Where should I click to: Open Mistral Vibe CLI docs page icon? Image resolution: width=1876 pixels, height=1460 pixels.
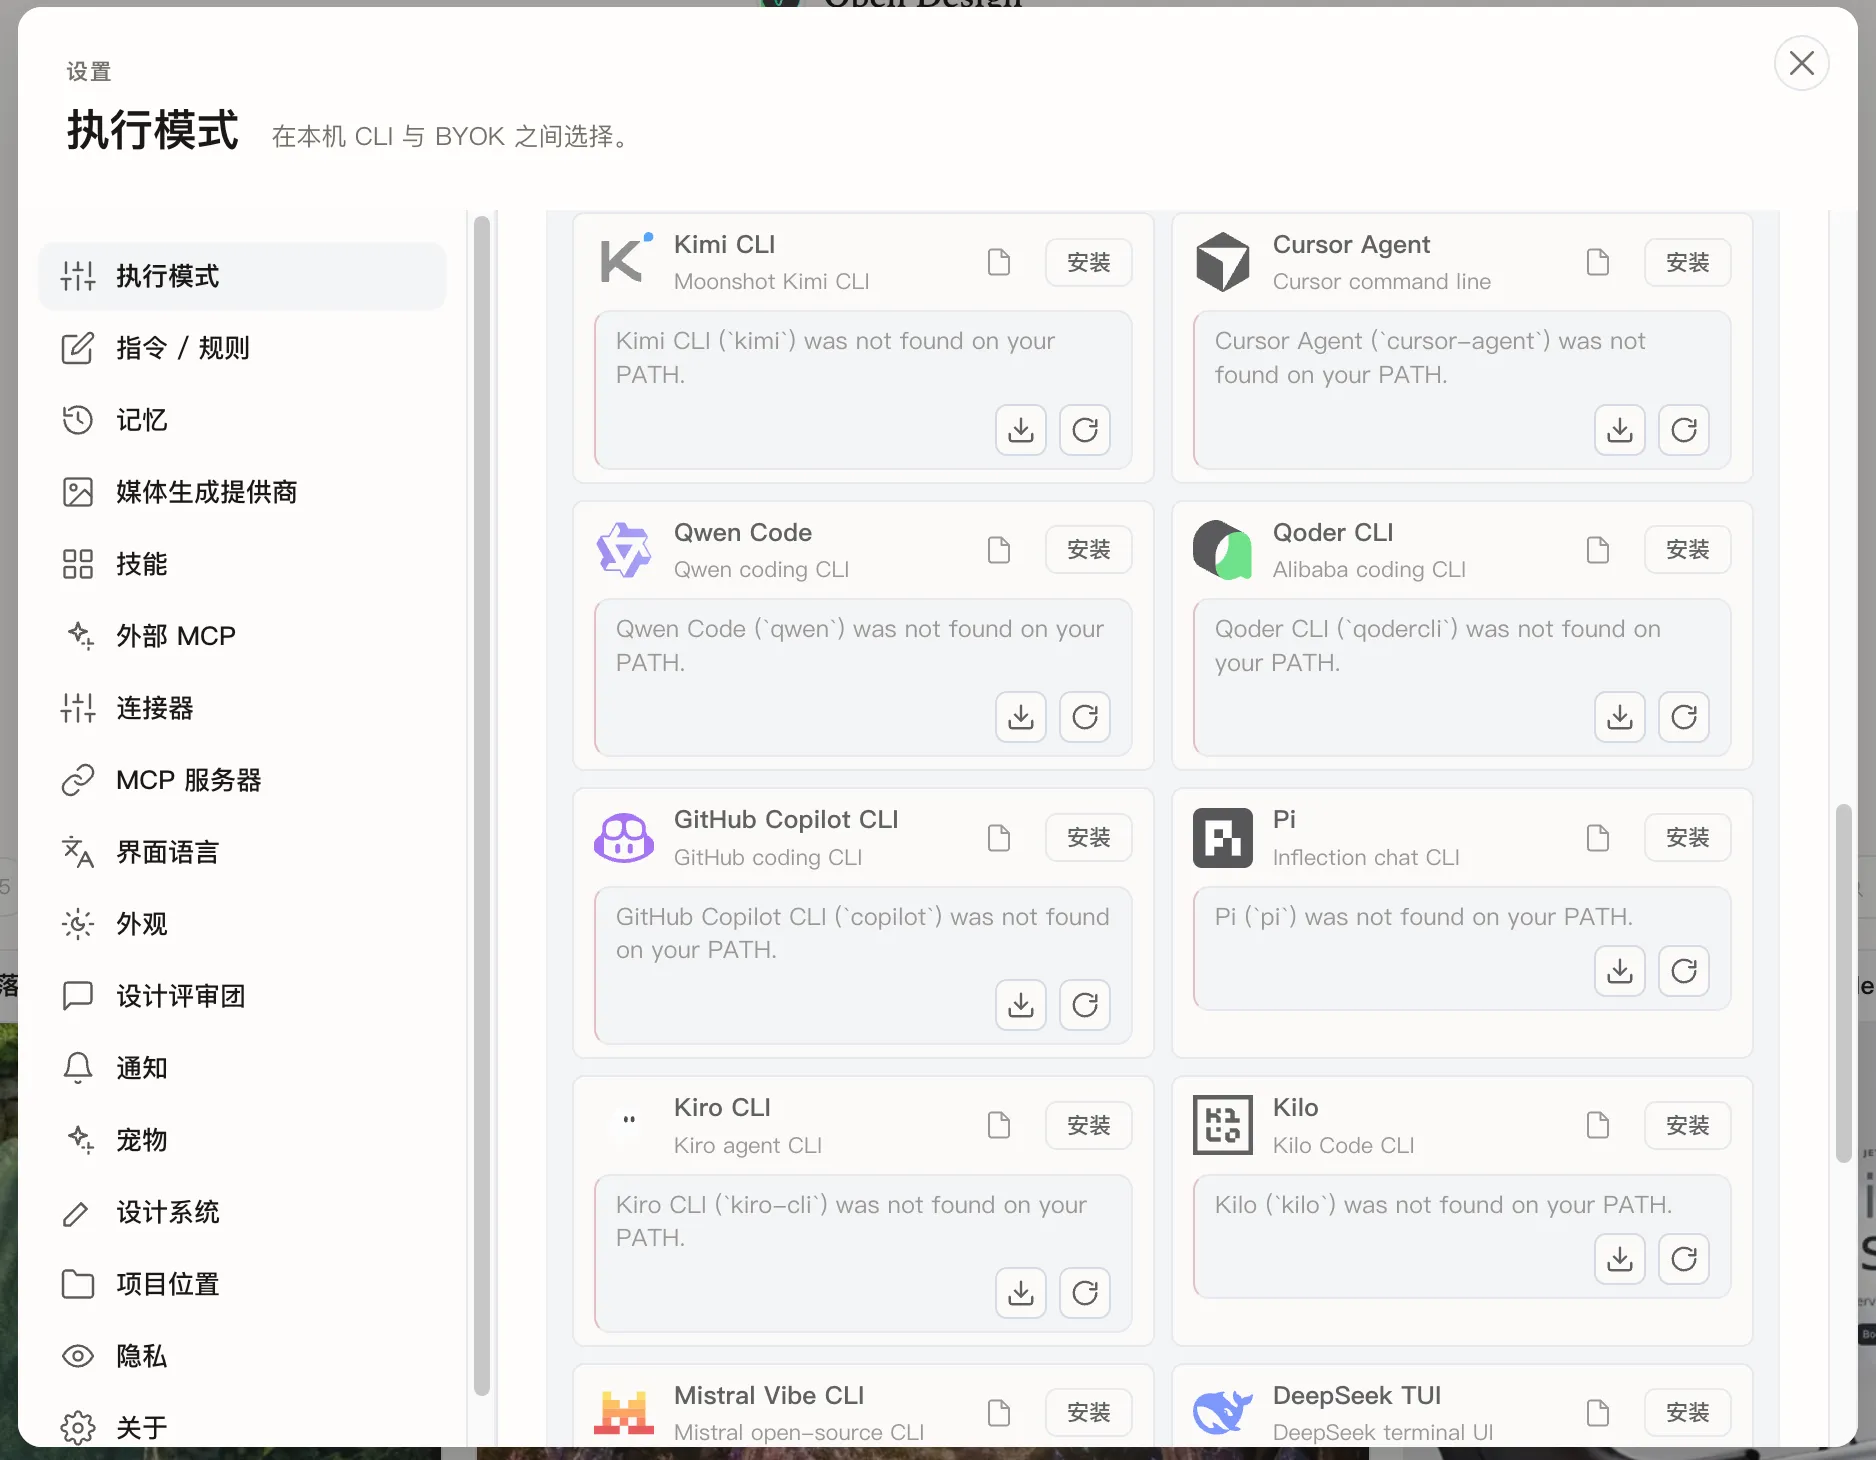[998, 1413]
